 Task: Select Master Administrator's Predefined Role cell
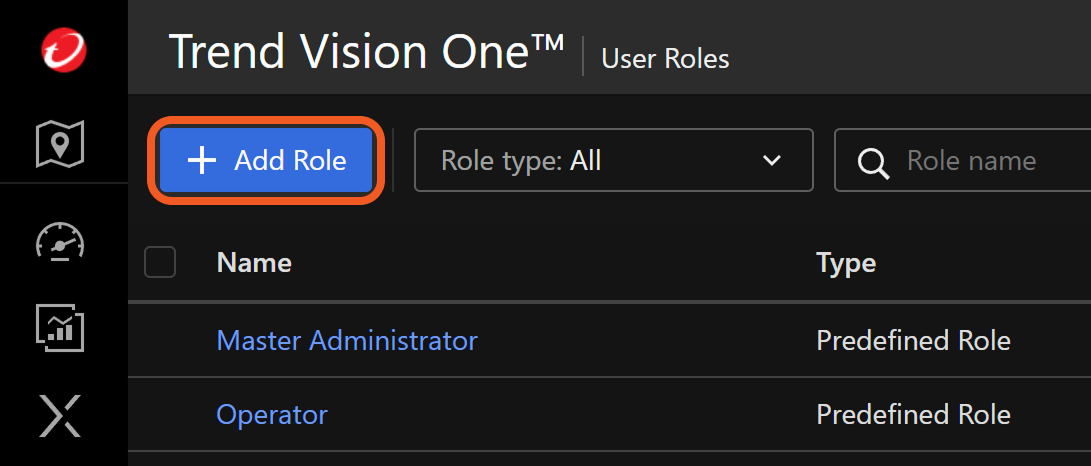tap(913, 340)
